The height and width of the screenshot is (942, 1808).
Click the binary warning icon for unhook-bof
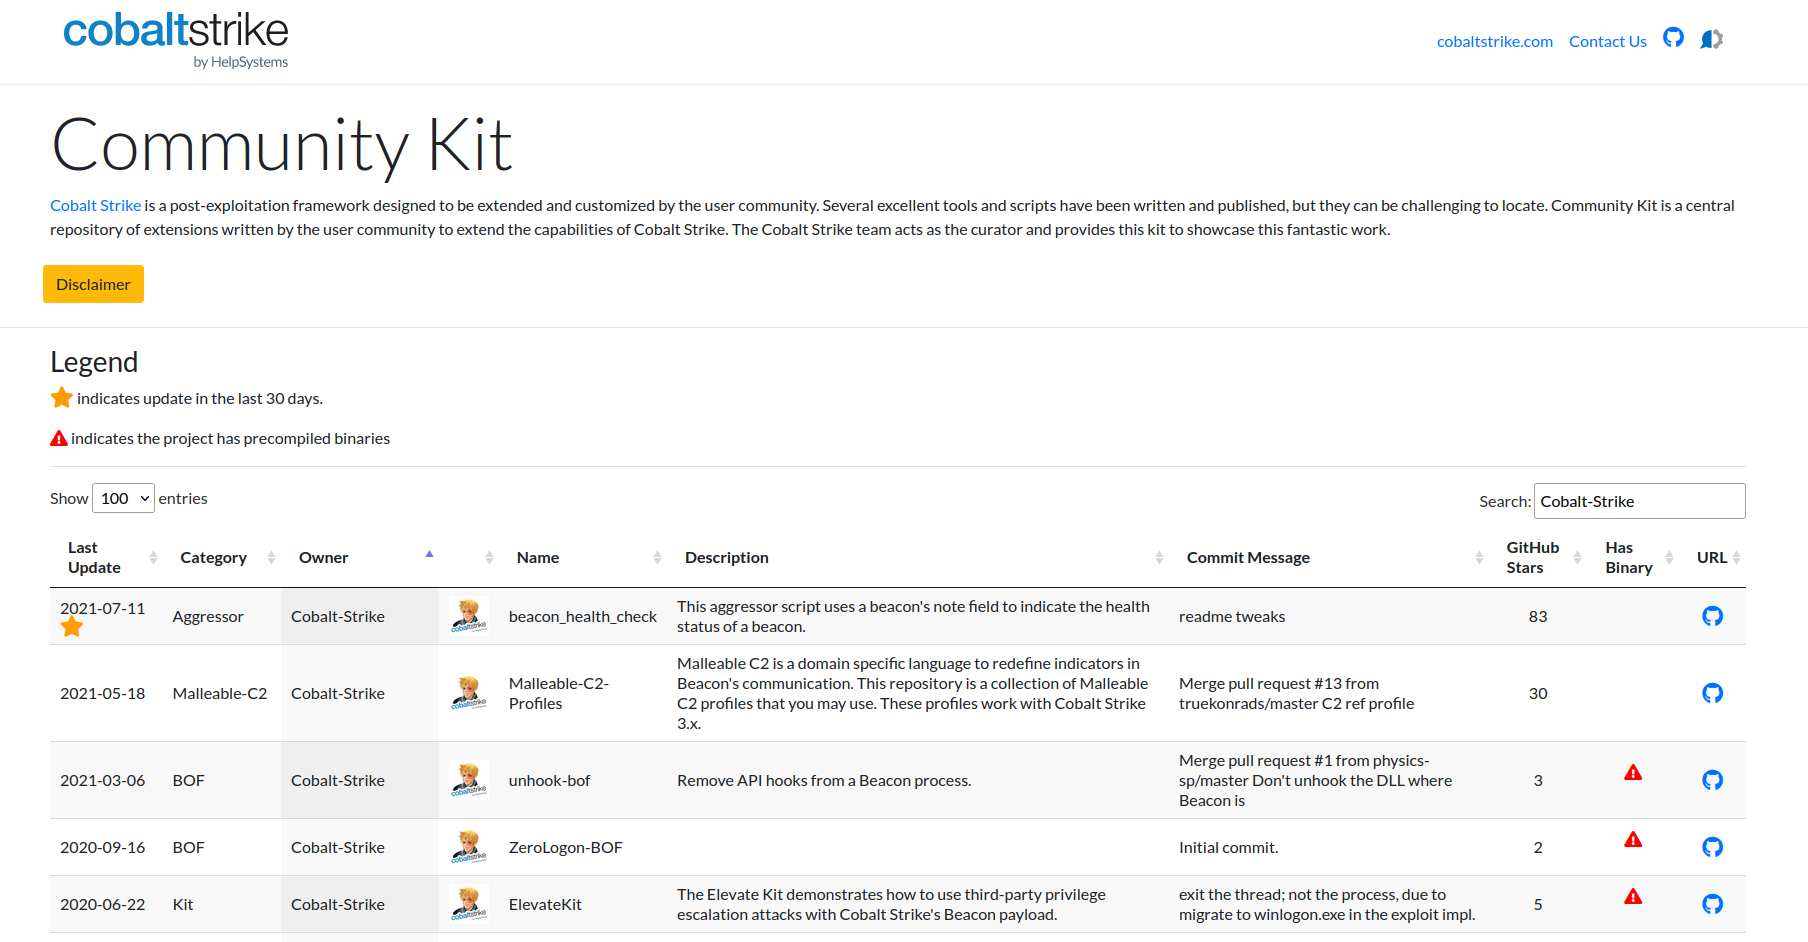(1632, 772)
